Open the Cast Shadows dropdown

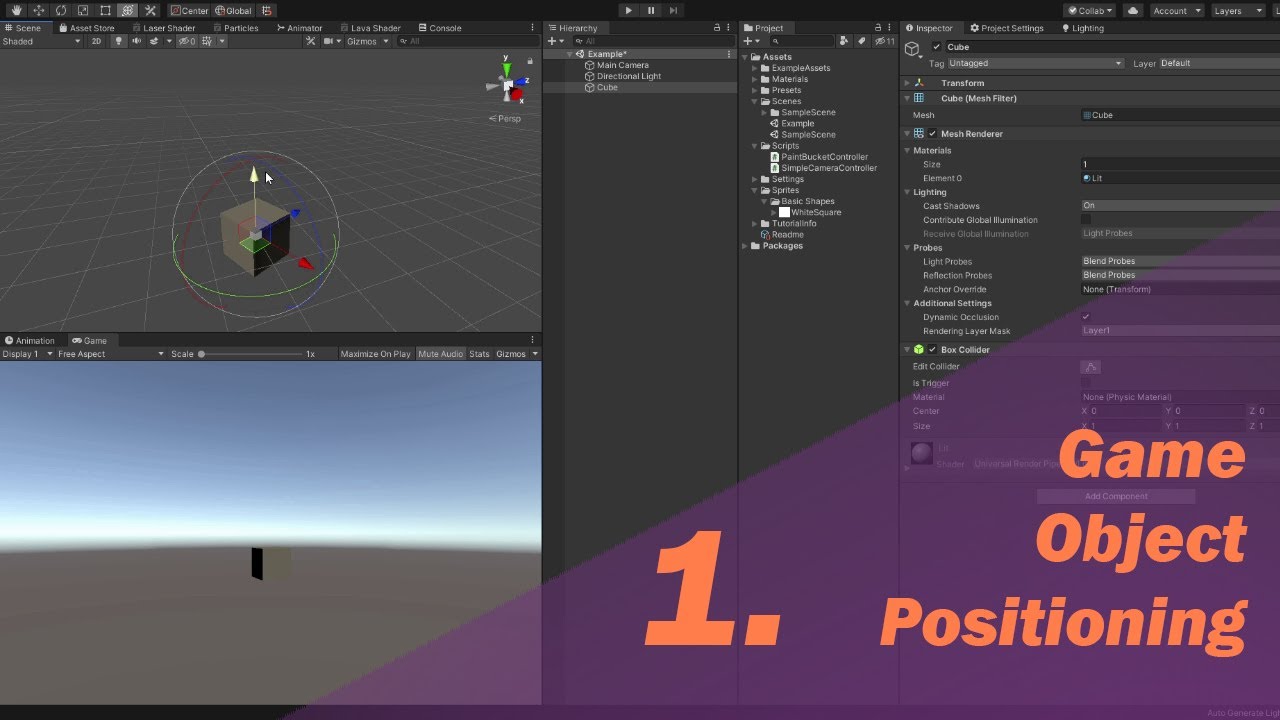(1180, 205)
